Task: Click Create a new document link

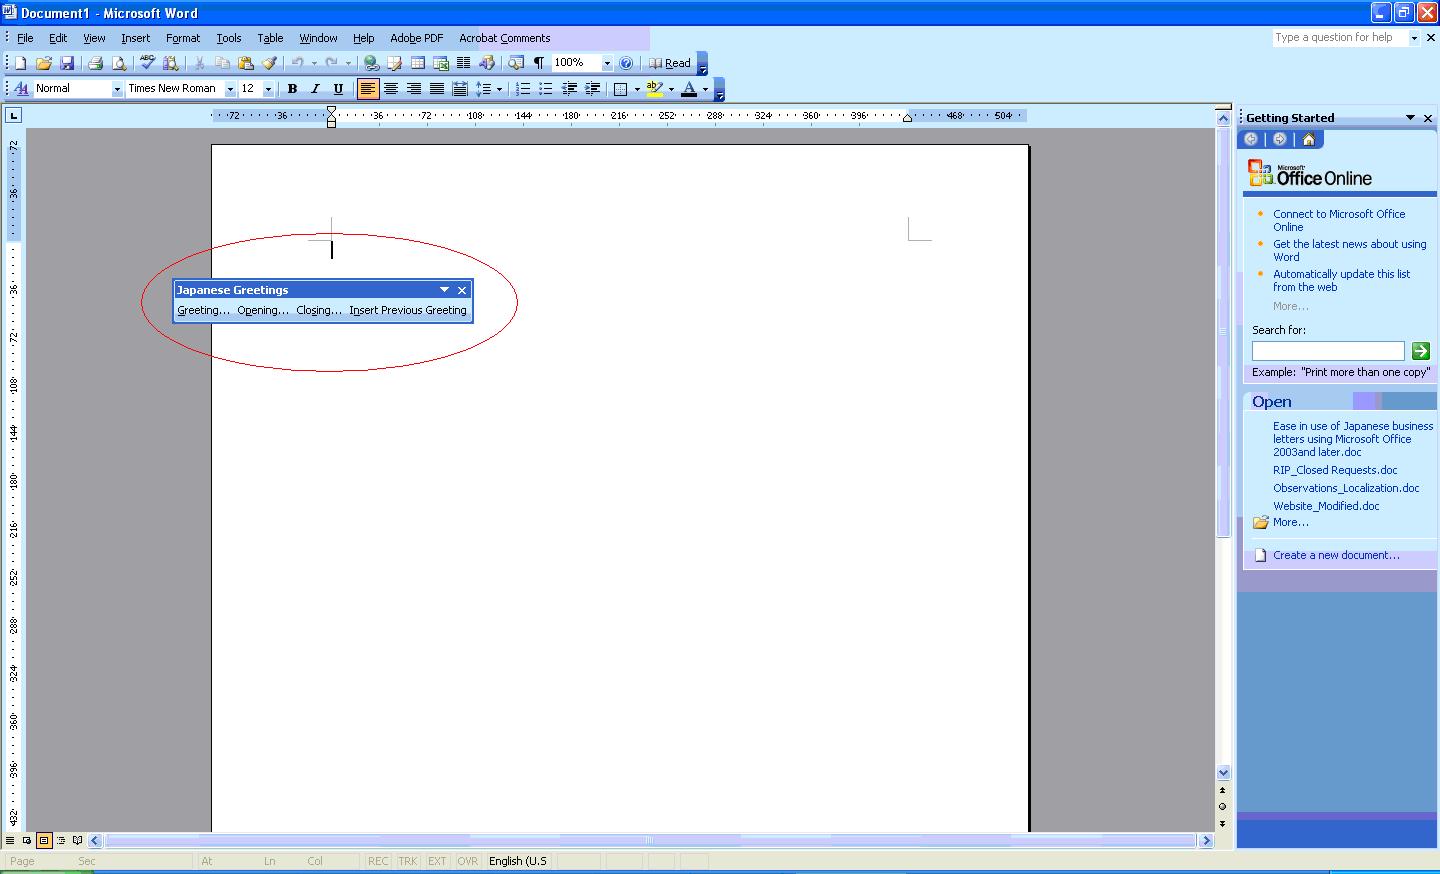Action: (x=1336, y=555)
